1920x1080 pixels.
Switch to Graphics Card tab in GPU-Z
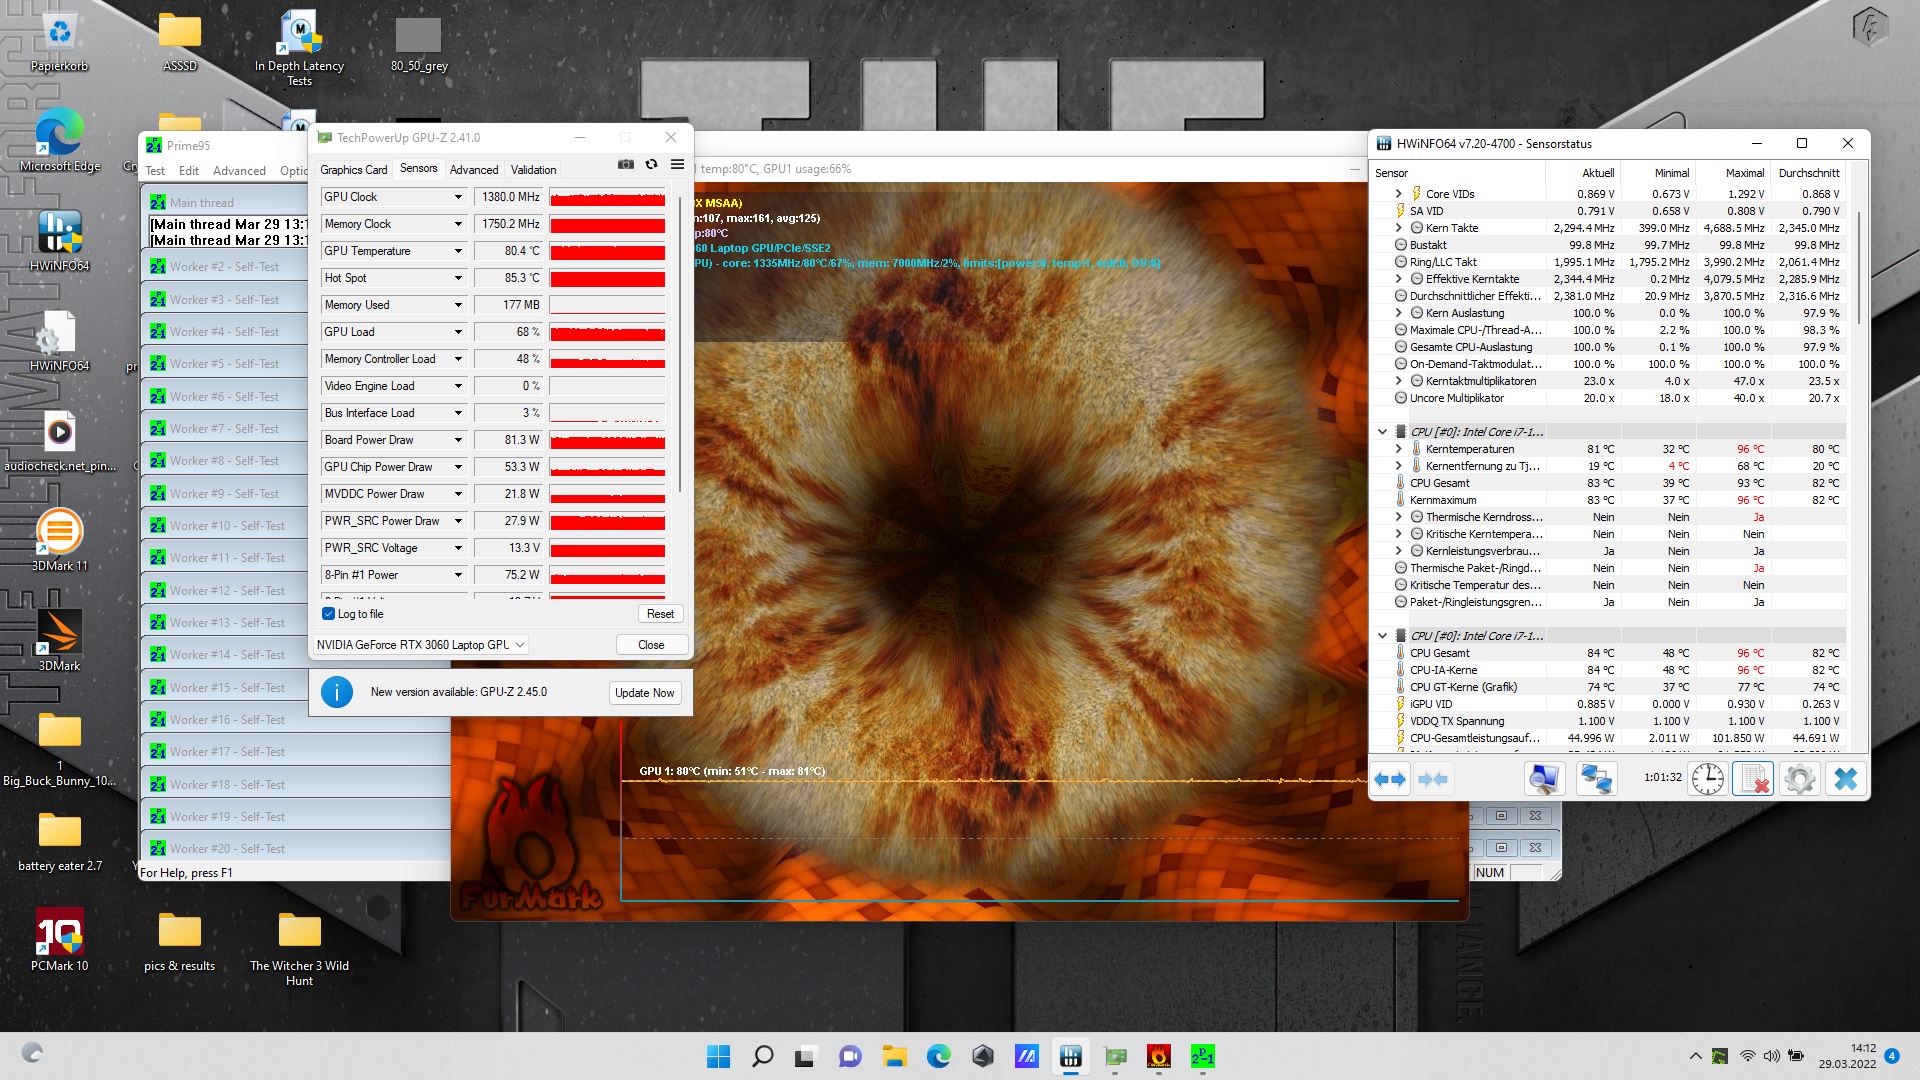click(x=353, y=170)
